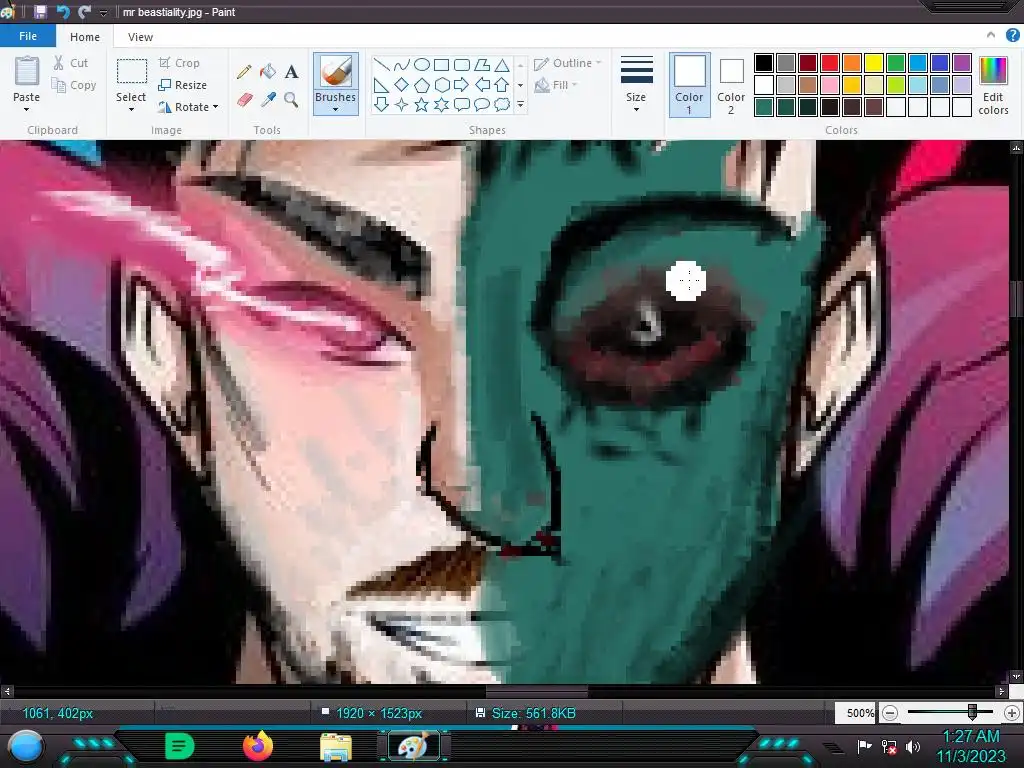Screen dimensions: 1024x768
Task: Open Paint Help
Action: [1013, 35]
